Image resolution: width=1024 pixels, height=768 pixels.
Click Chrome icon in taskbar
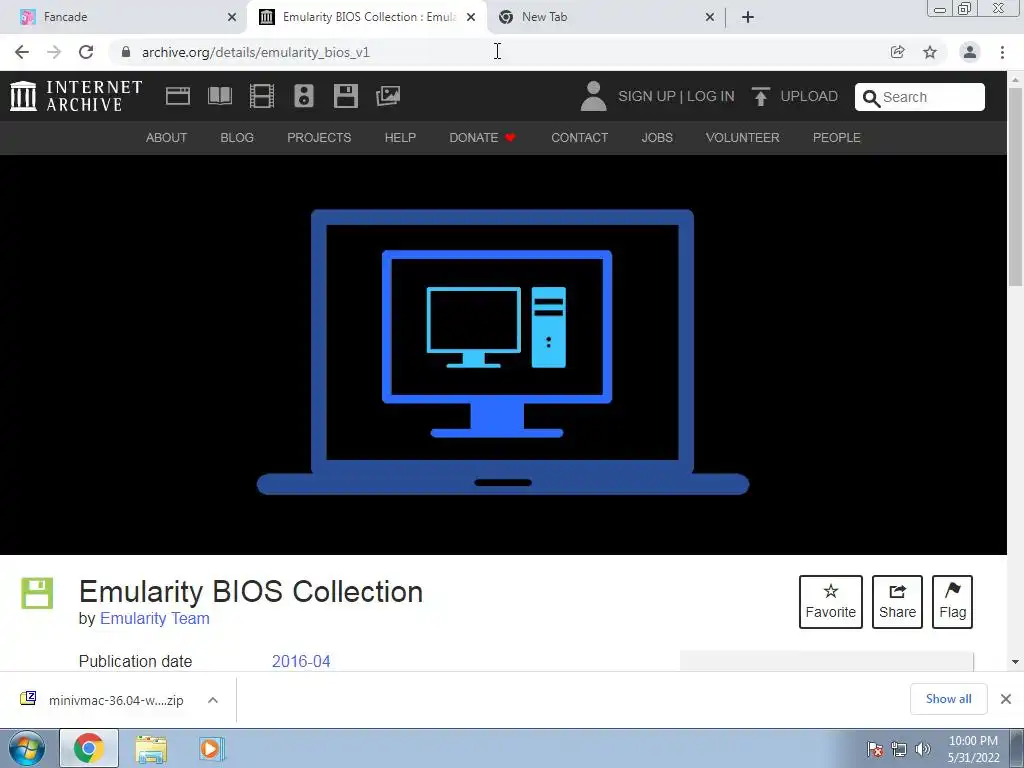click(x=89, y=748)
